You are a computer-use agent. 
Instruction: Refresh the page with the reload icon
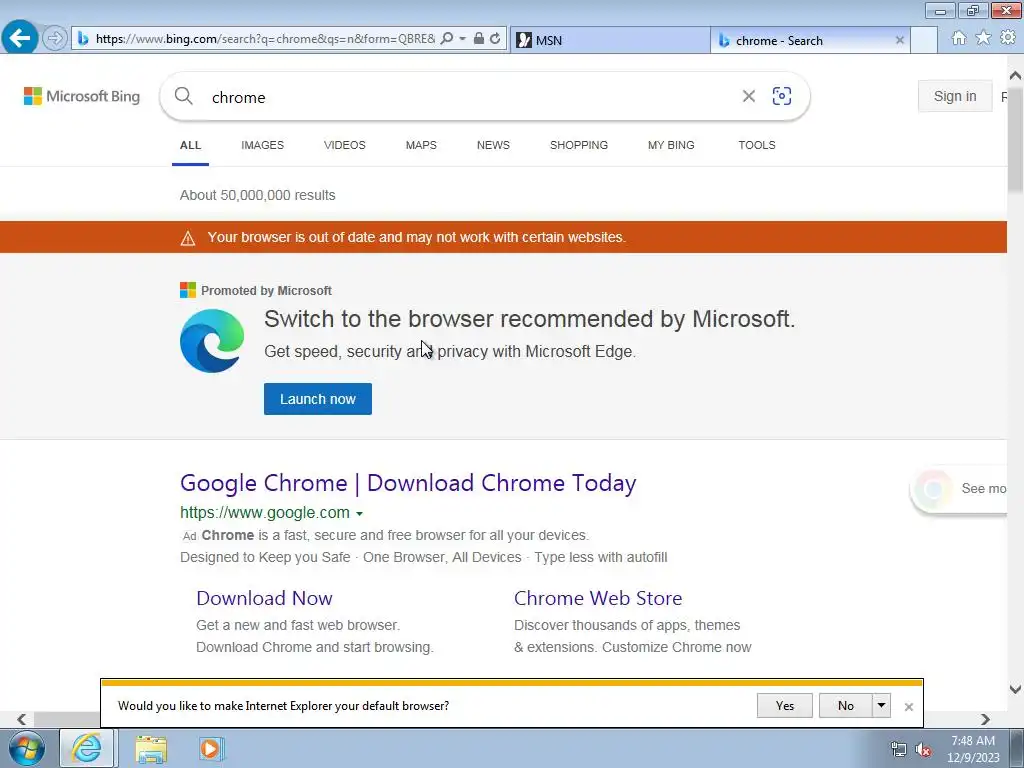tap(495, 39)
